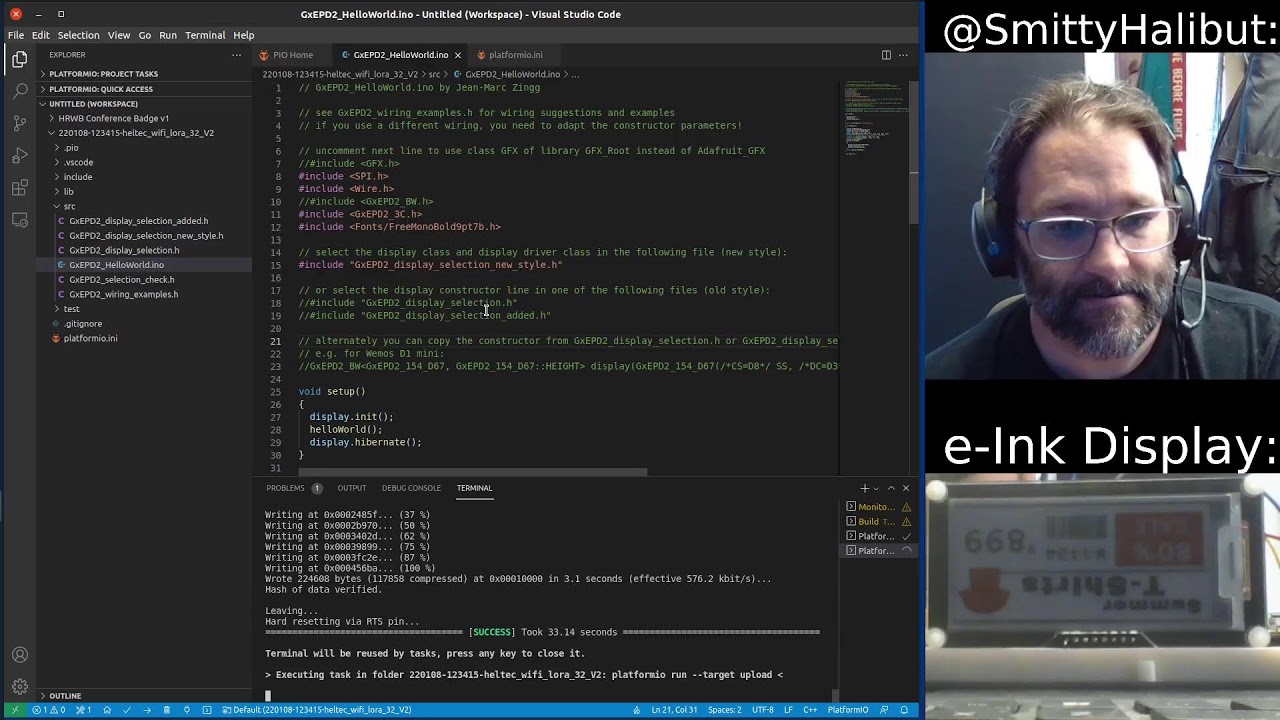Open the Manage gear icon
This screenshot has width=1280, height=720.
point(20,687)
